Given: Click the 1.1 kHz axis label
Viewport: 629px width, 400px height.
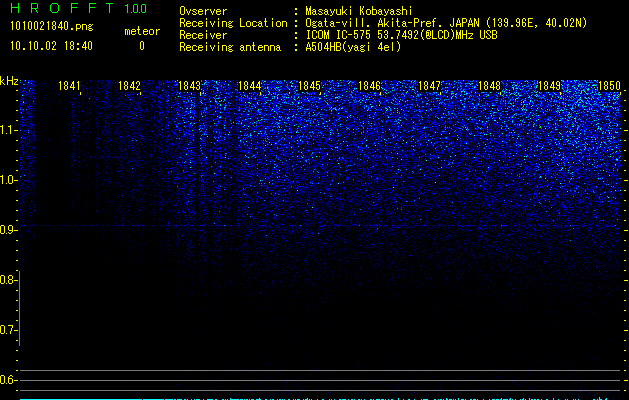Looking at the screenshot, I should point(8,130).
